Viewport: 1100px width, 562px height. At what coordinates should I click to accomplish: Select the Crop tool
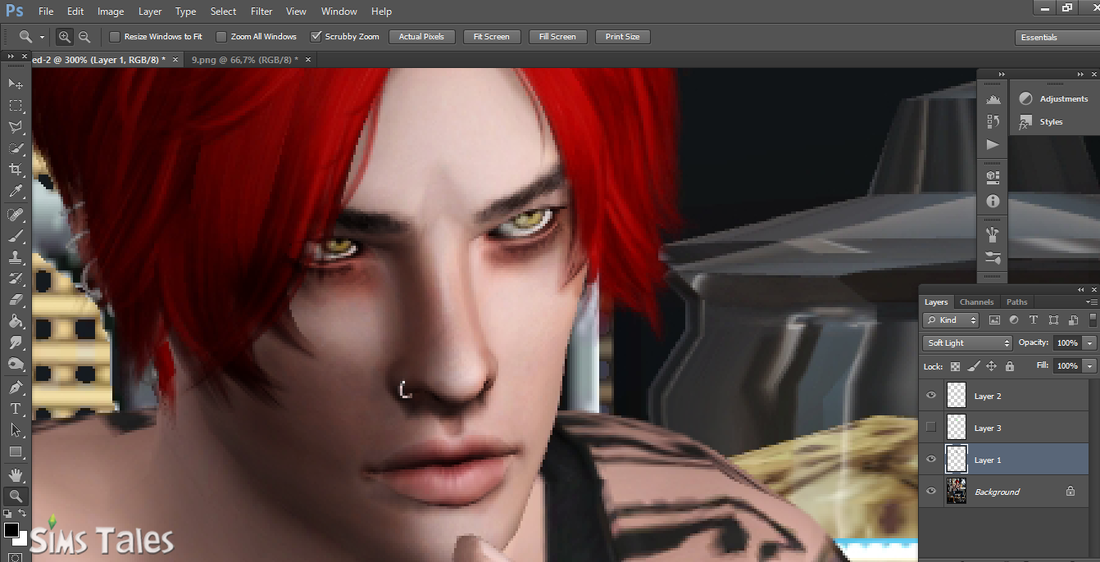pyautogui.click(x=15, y=170)
